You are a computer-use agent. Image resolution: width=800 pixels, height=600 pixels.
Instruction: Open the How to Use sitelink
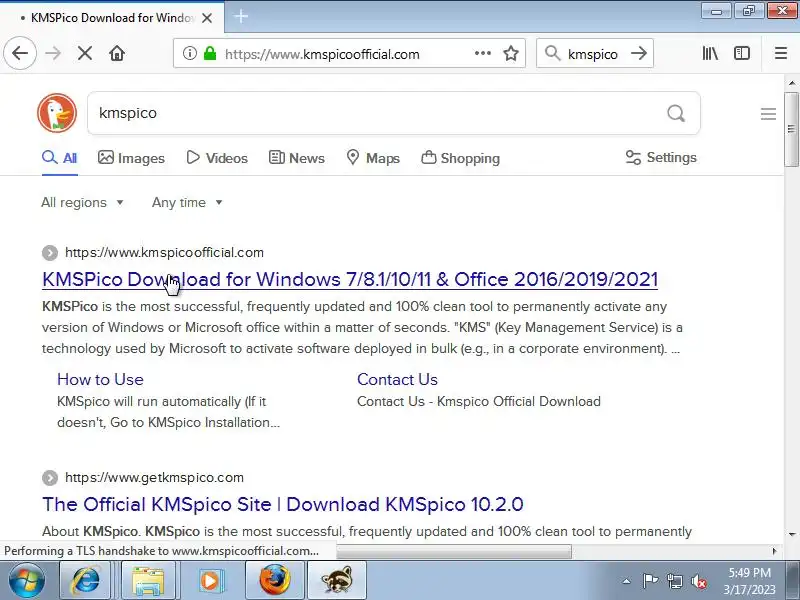point(101,380)
